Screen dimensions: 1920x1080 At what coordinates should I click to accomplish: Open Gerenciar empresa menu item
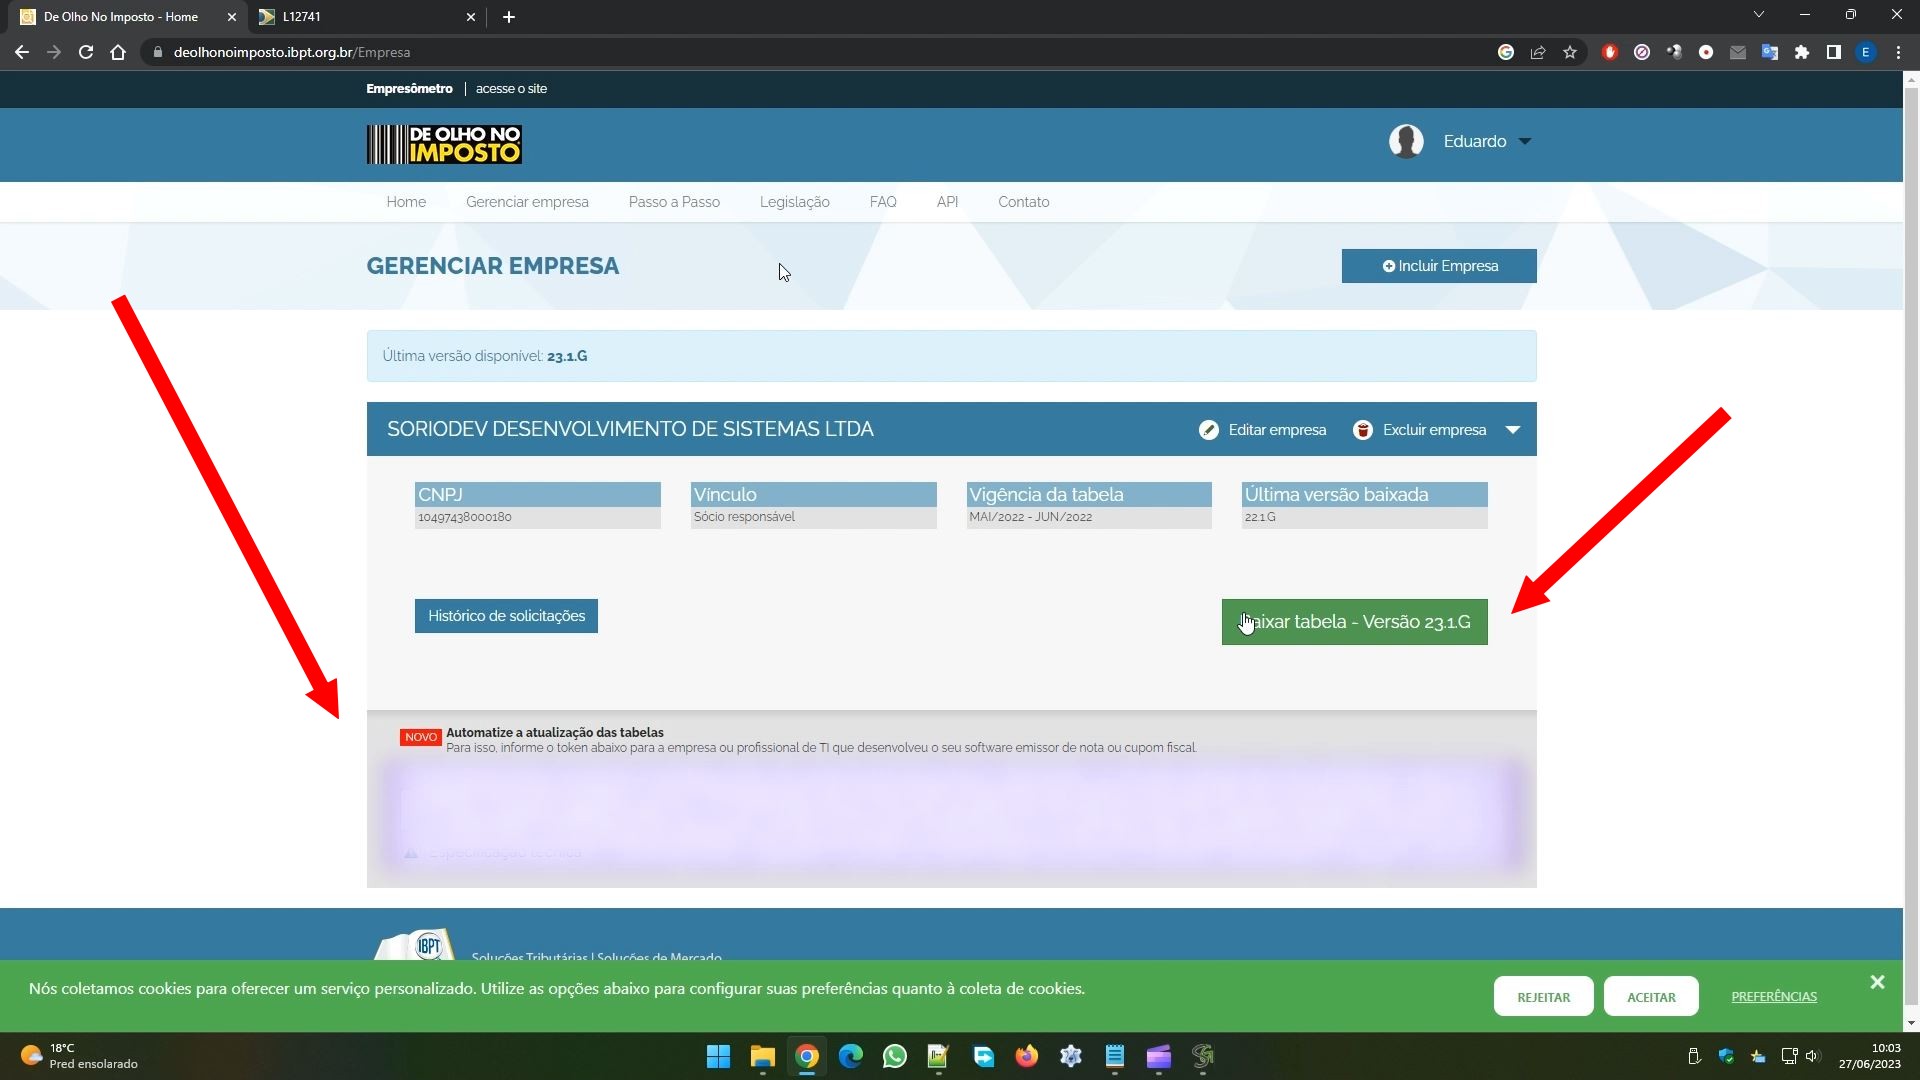click(527, 202)
